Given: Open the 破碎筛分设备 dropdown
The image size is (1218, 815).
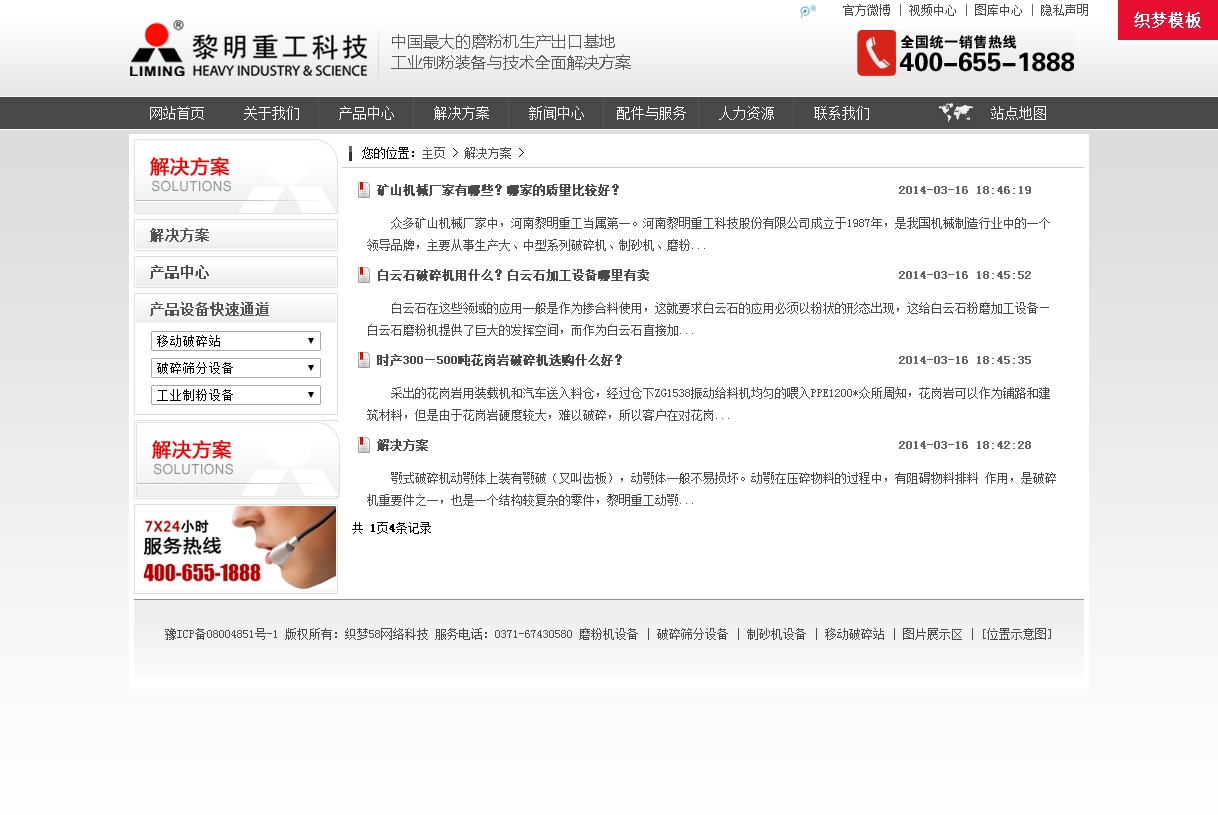Looking at the screenshot, I should click(236, 368).
